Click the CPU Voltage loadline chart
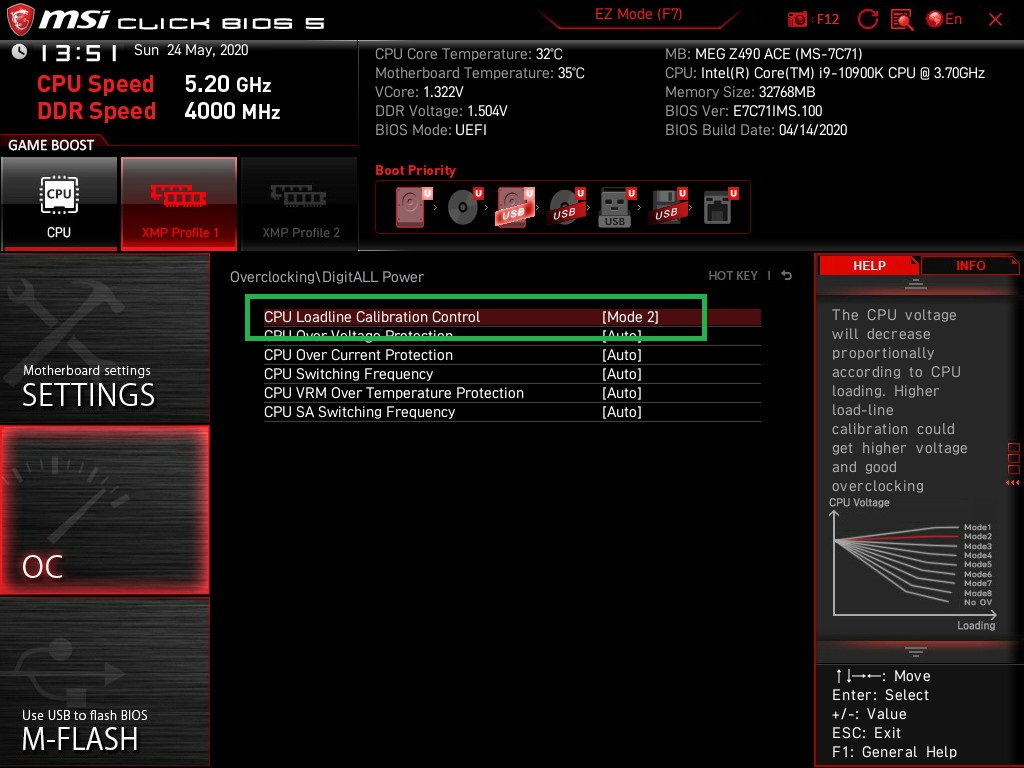Viewport: 1024px width, 768px height. pos(913,565)
